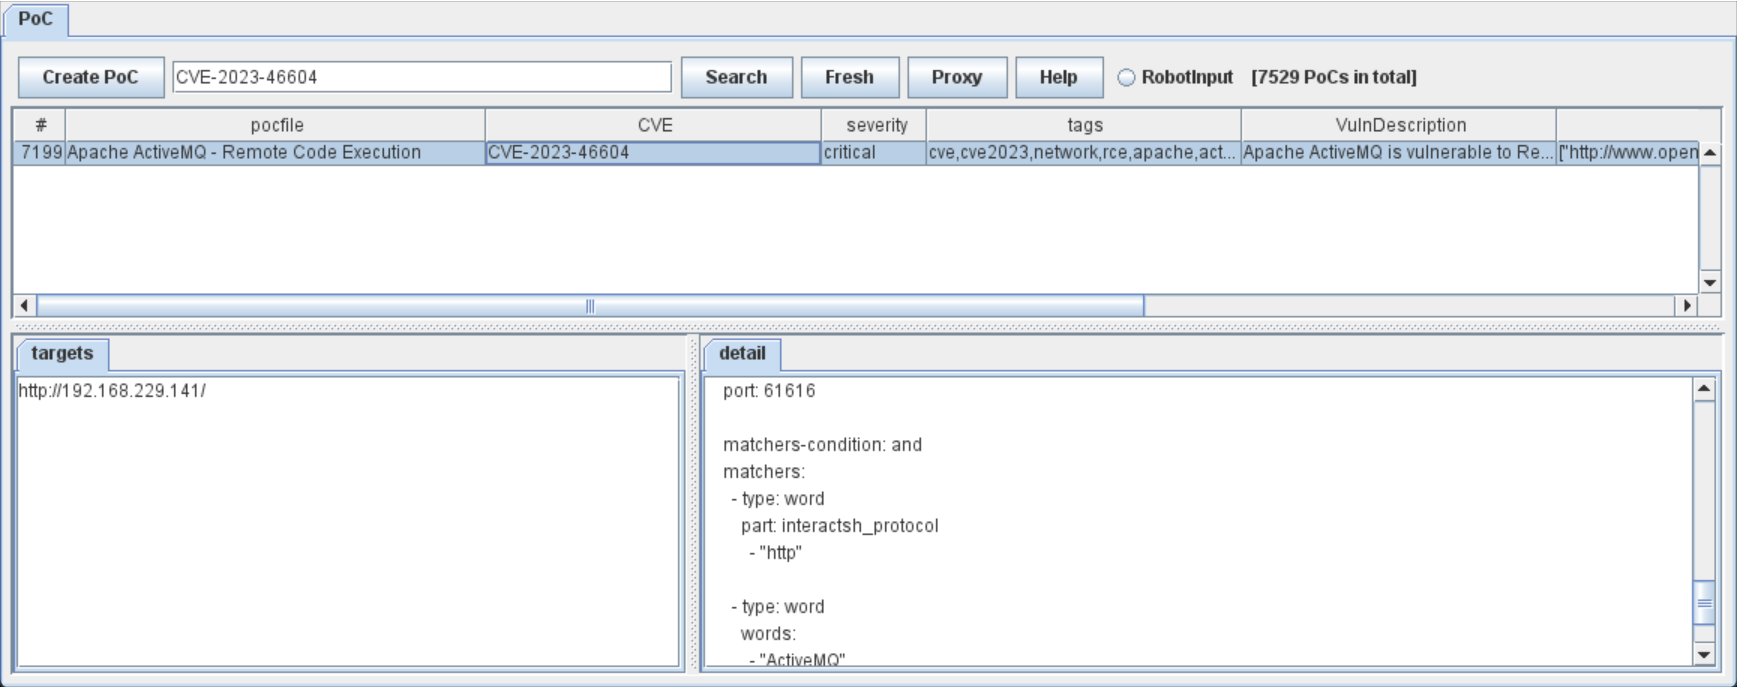Image resolution: width=1737 pixels, height=687 pixels.
Task: Click the Help button
Action: [1058, 77]
